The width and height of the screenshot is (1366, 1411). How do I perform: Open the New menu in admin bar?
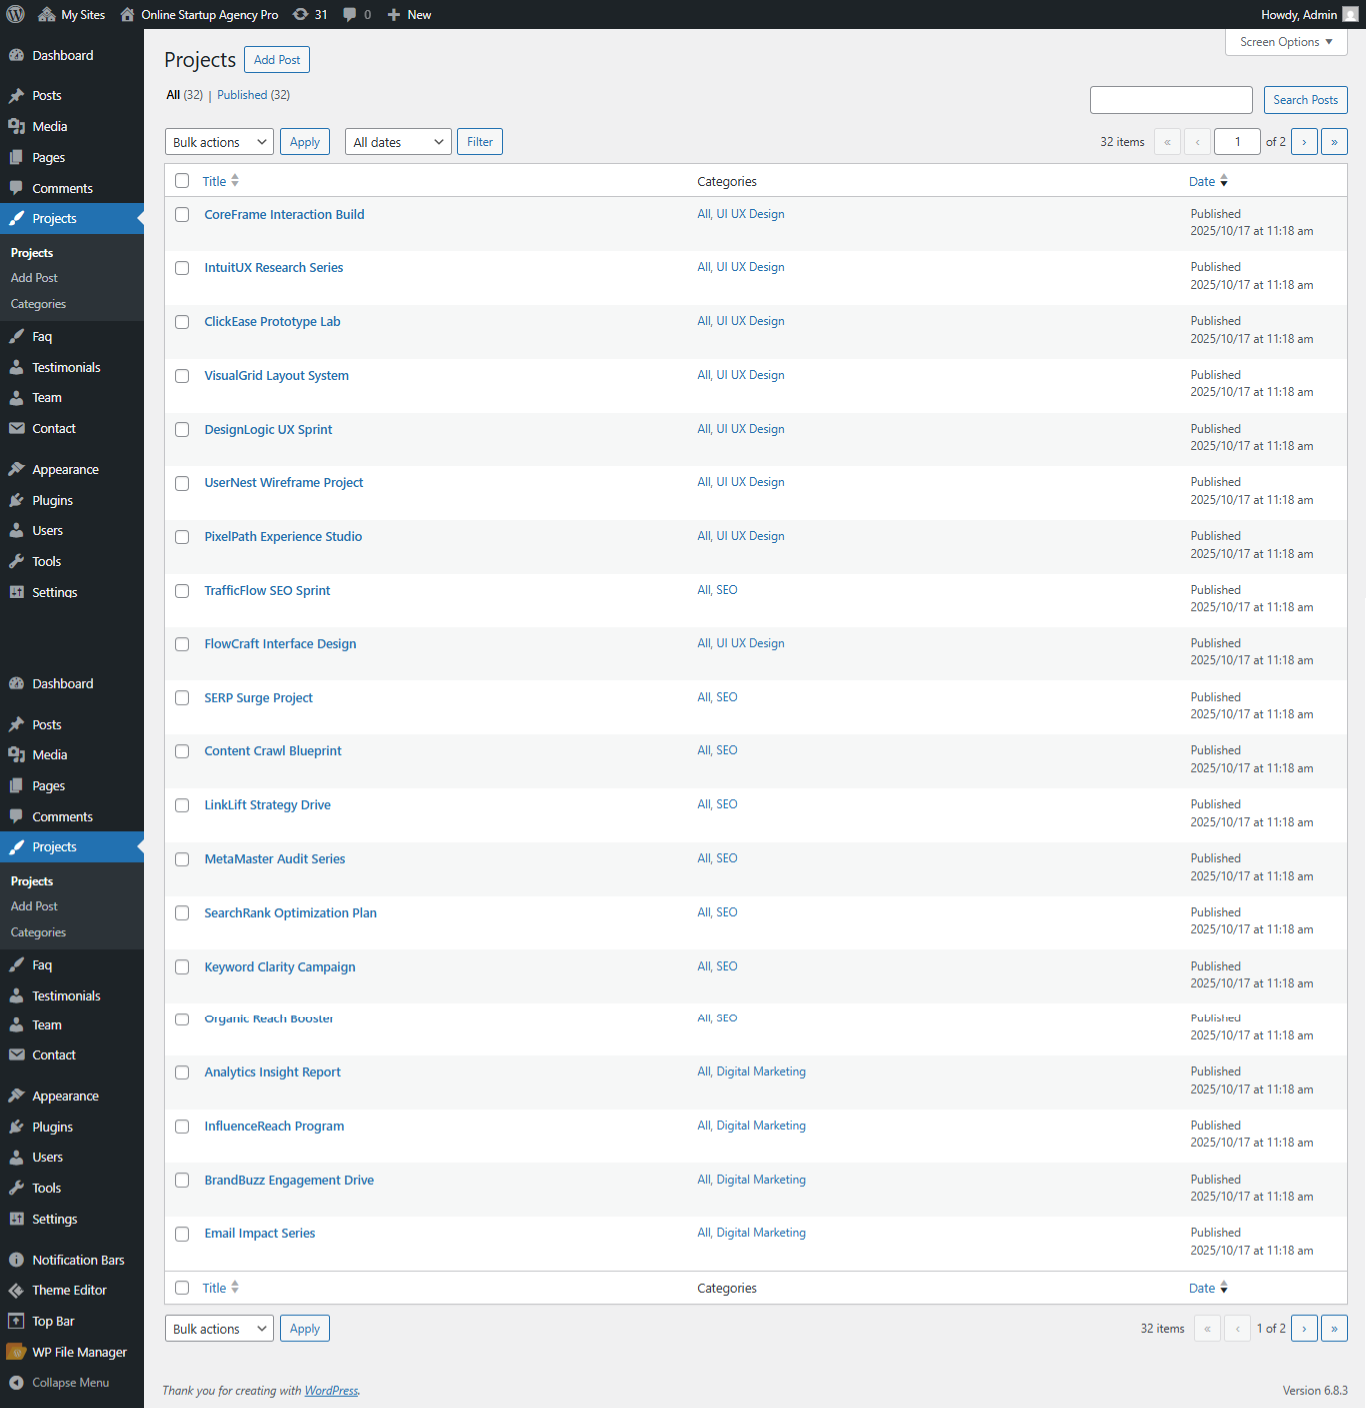(x=409, y=14)
